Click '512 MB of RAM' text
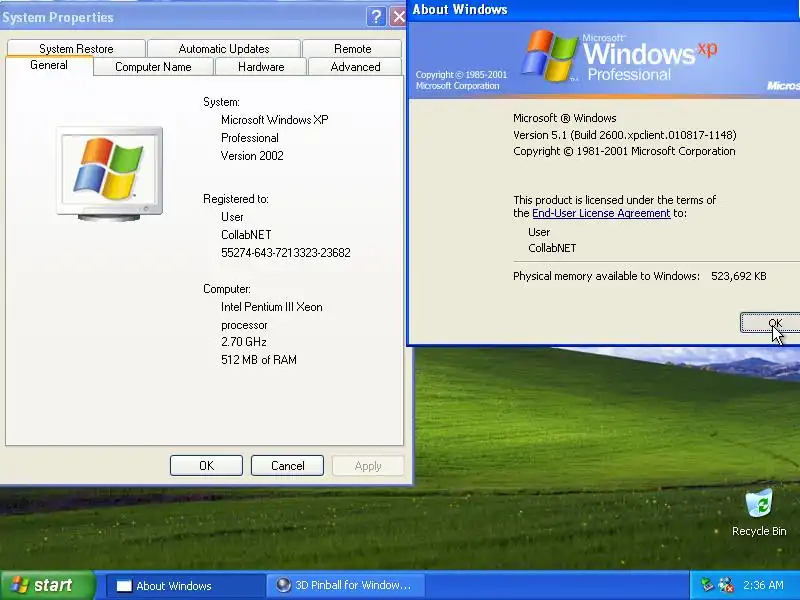The height and width of the screenshot is (600, 800). [259, 360]
